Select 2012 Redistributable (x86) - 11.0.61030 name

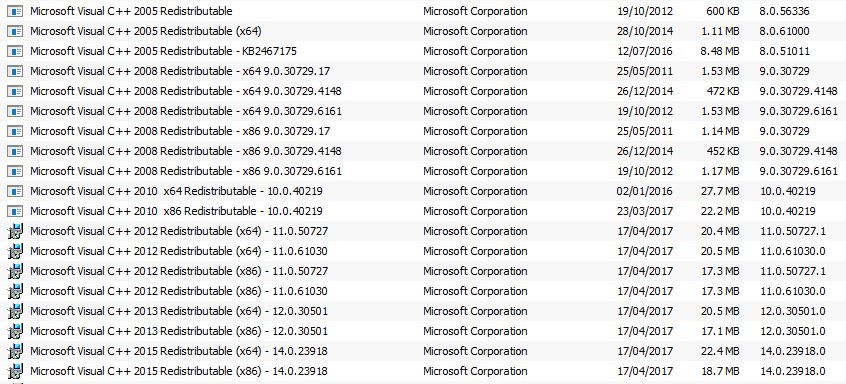pos(179,291)
